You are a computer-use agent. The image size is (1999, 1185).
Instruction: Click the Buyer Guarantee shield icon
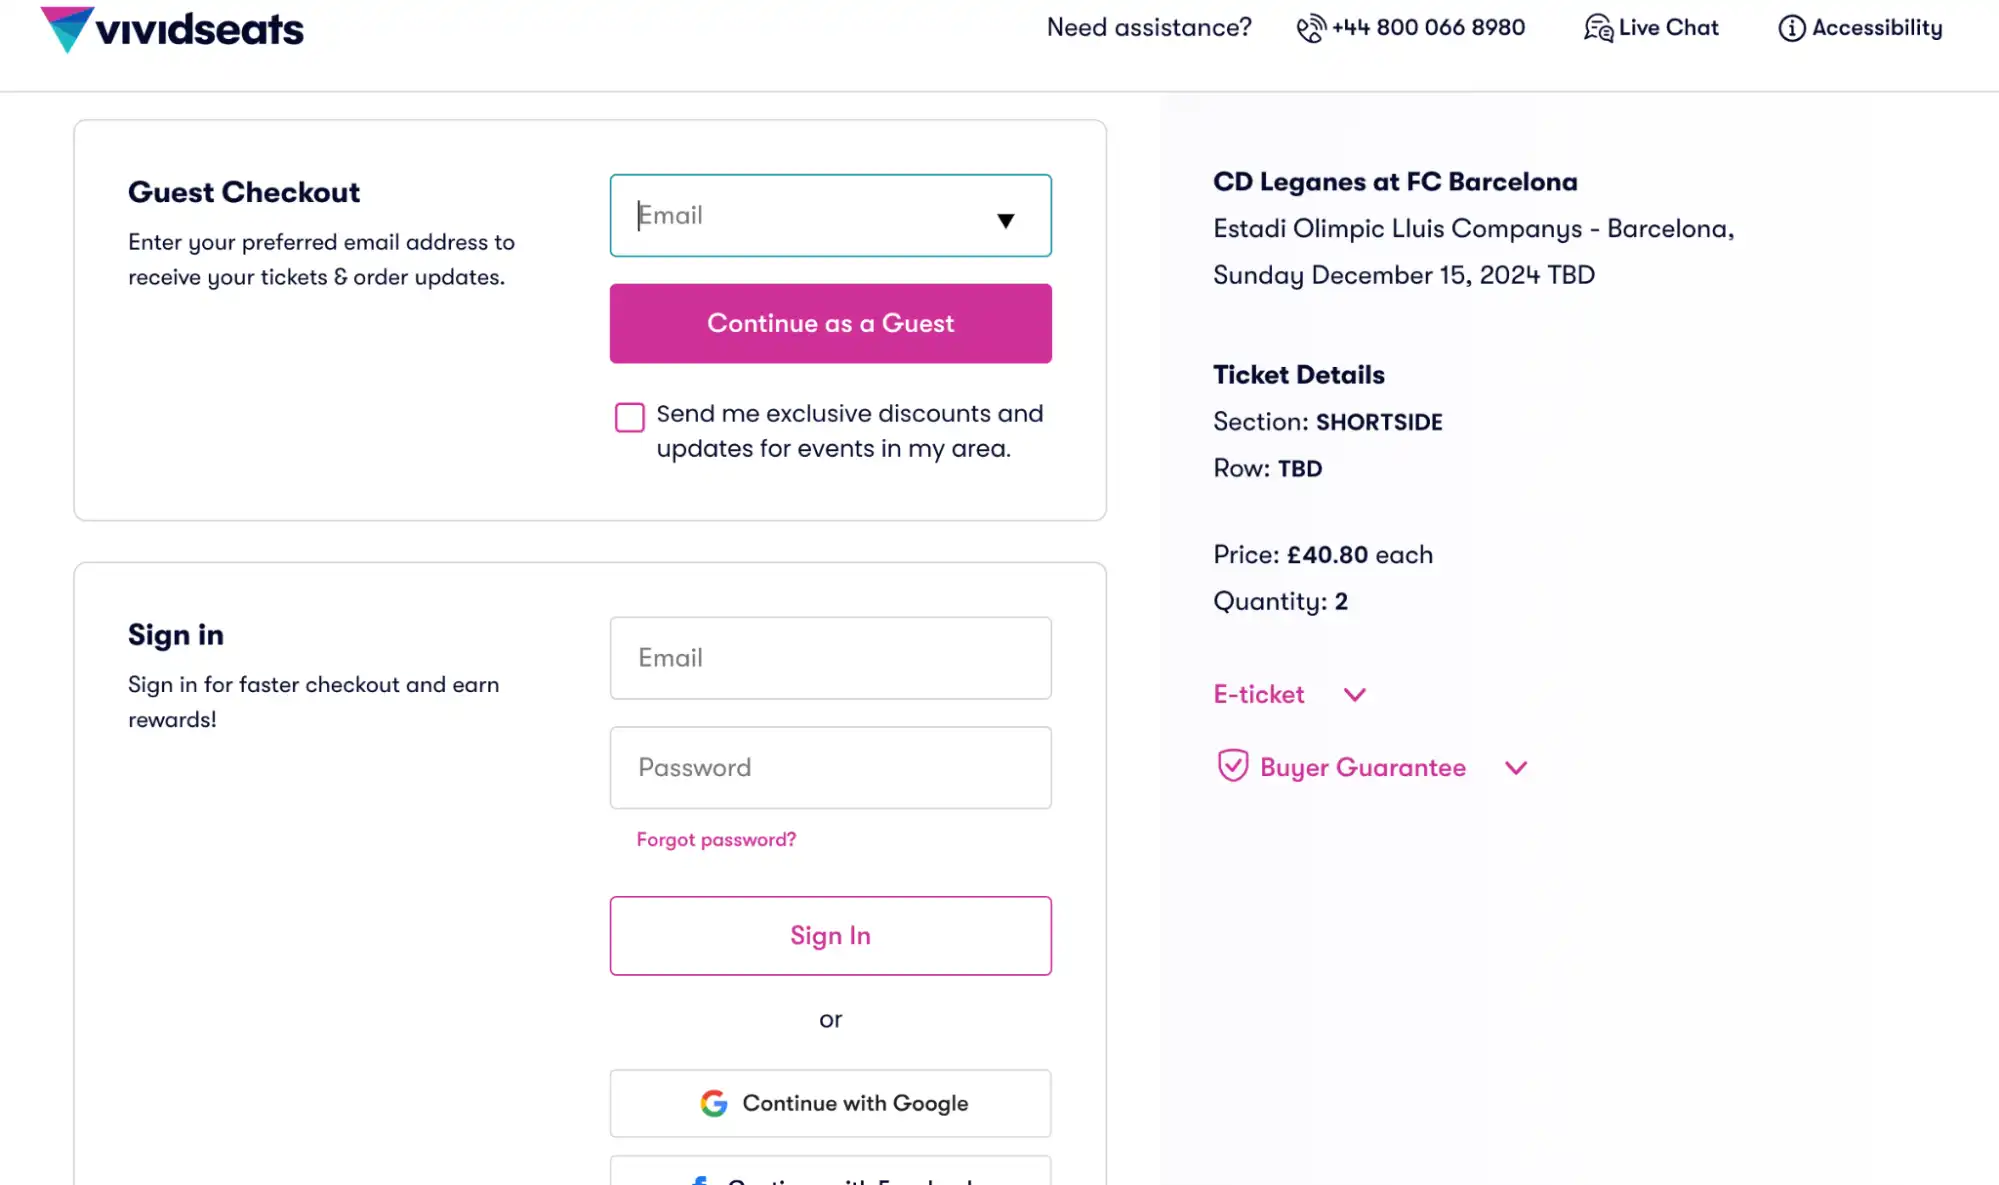[1232, 767]
